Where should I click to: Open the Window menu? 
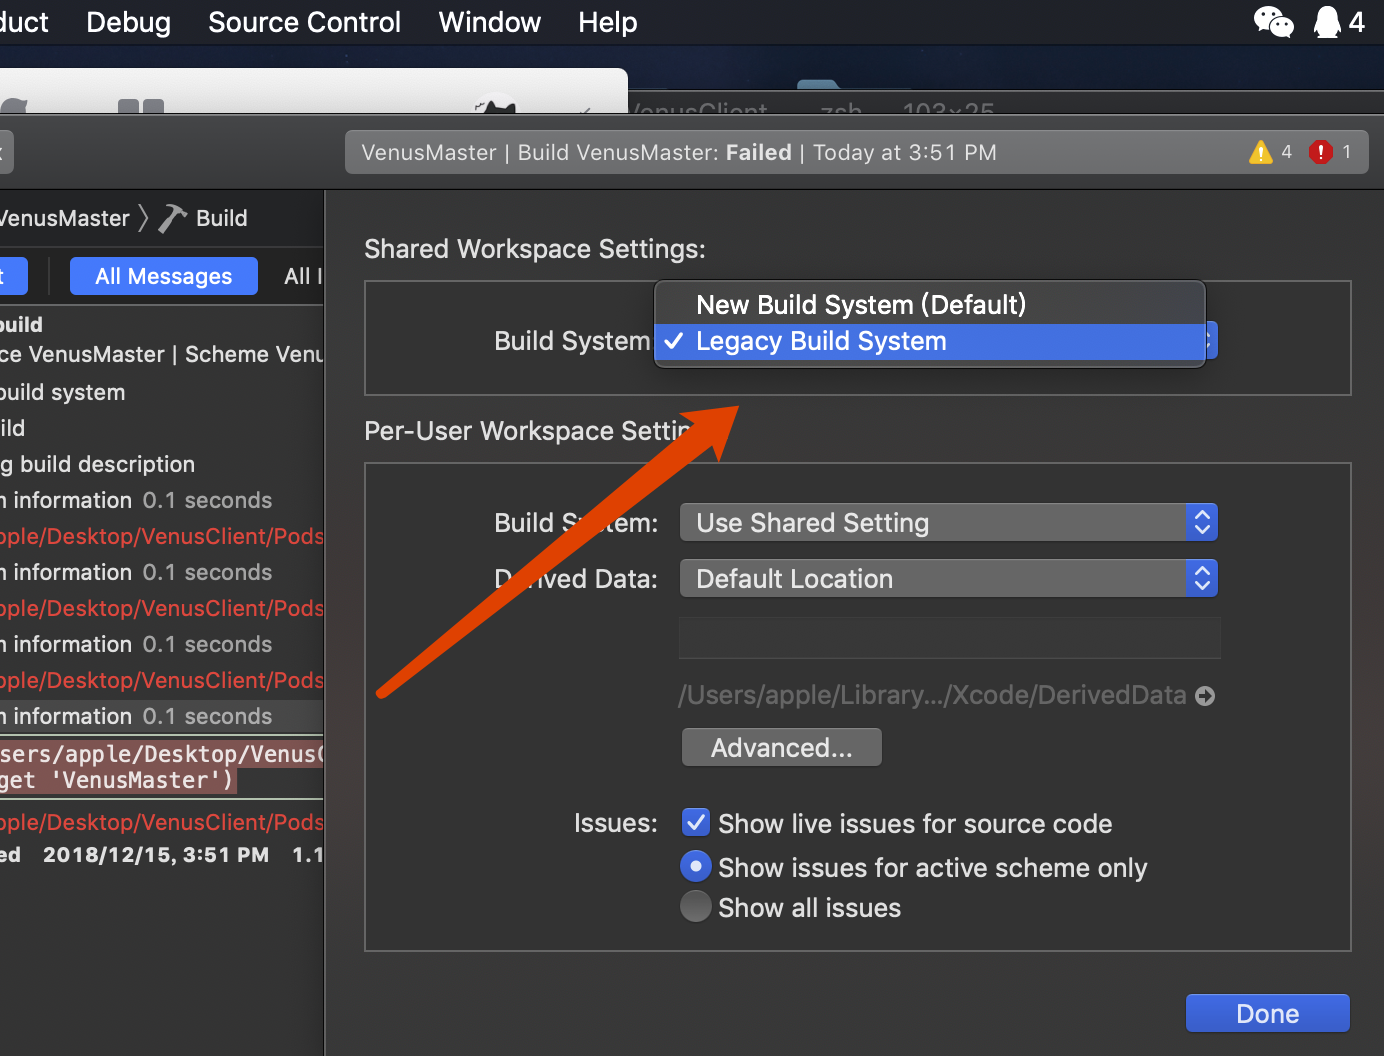pos(490,22)
